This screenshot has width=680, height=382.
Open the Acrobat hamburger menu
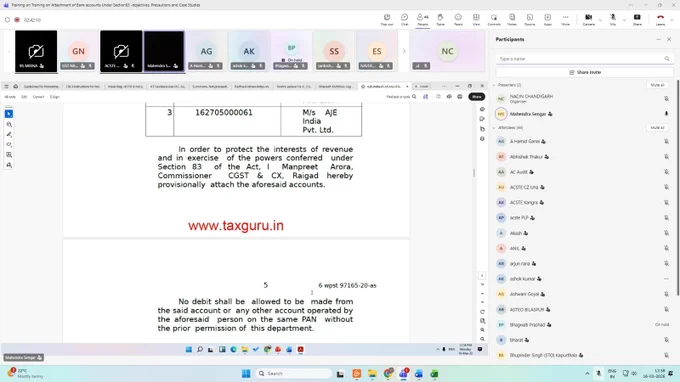tap(6, 86)
